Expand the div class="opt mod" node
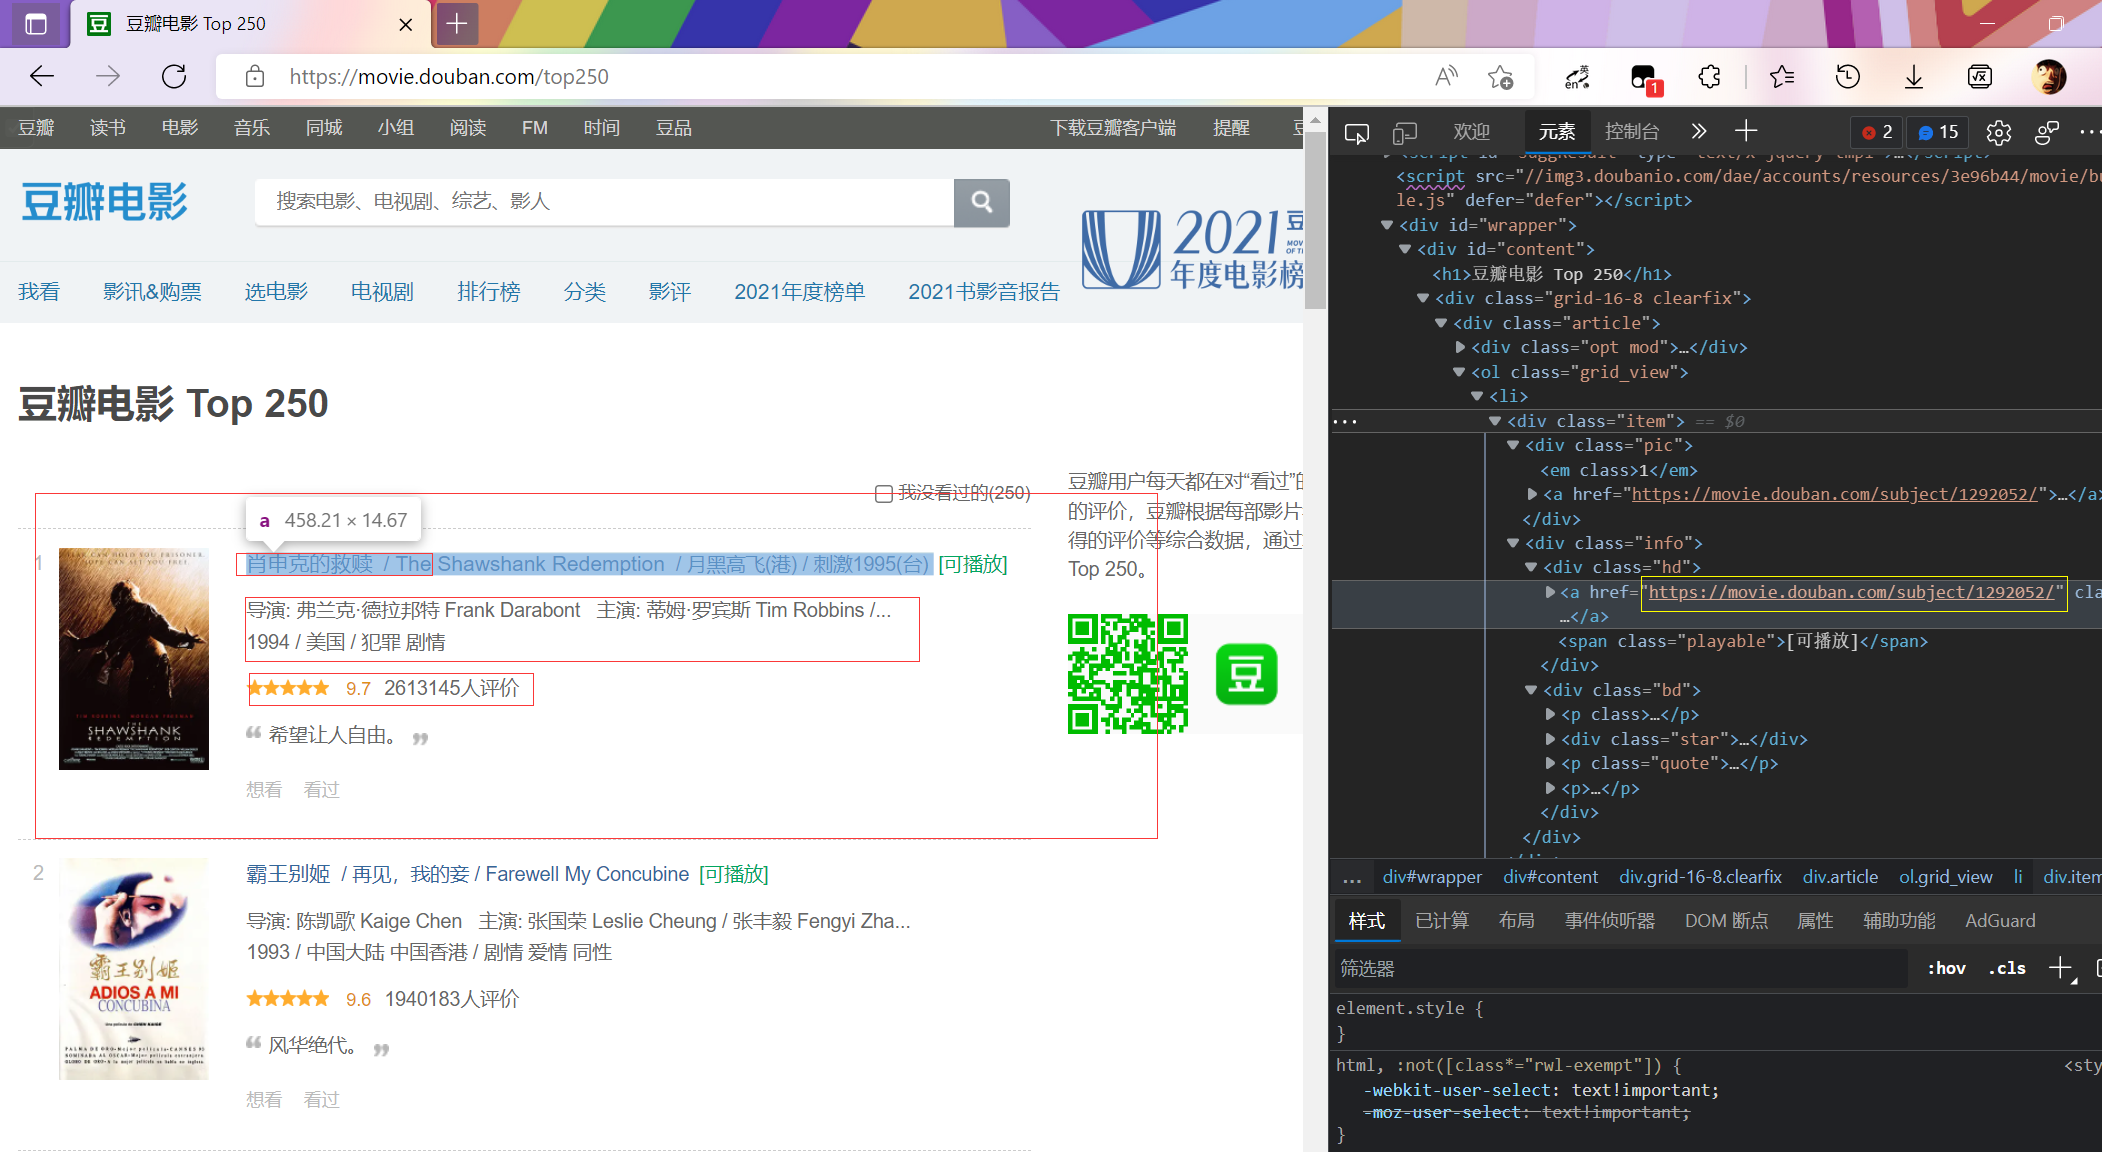 point(1460,347)
